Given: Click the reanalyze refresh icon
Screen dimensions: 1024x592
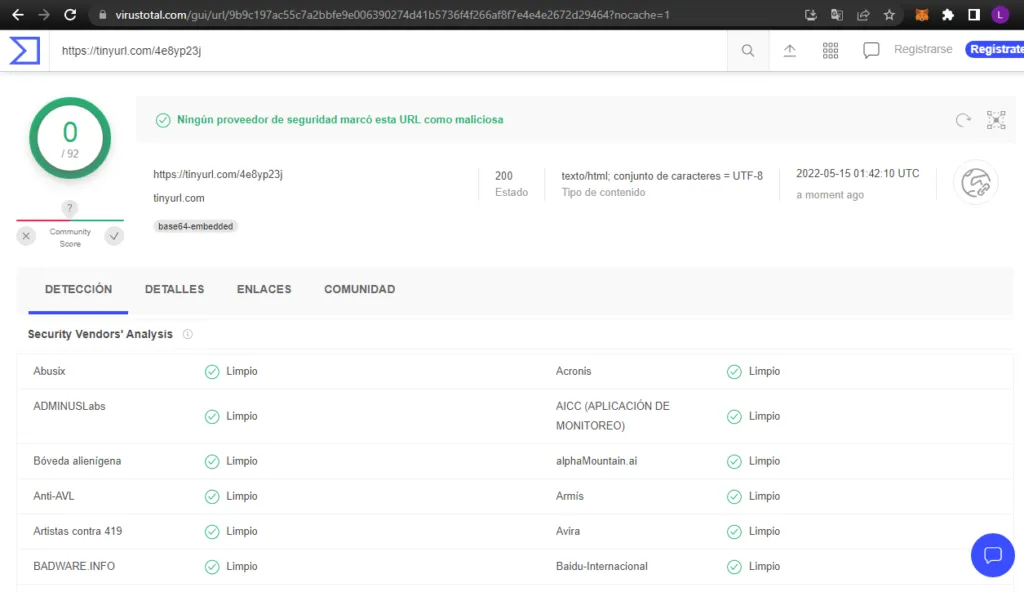Looking at the screenshot, I should point(963,120).
